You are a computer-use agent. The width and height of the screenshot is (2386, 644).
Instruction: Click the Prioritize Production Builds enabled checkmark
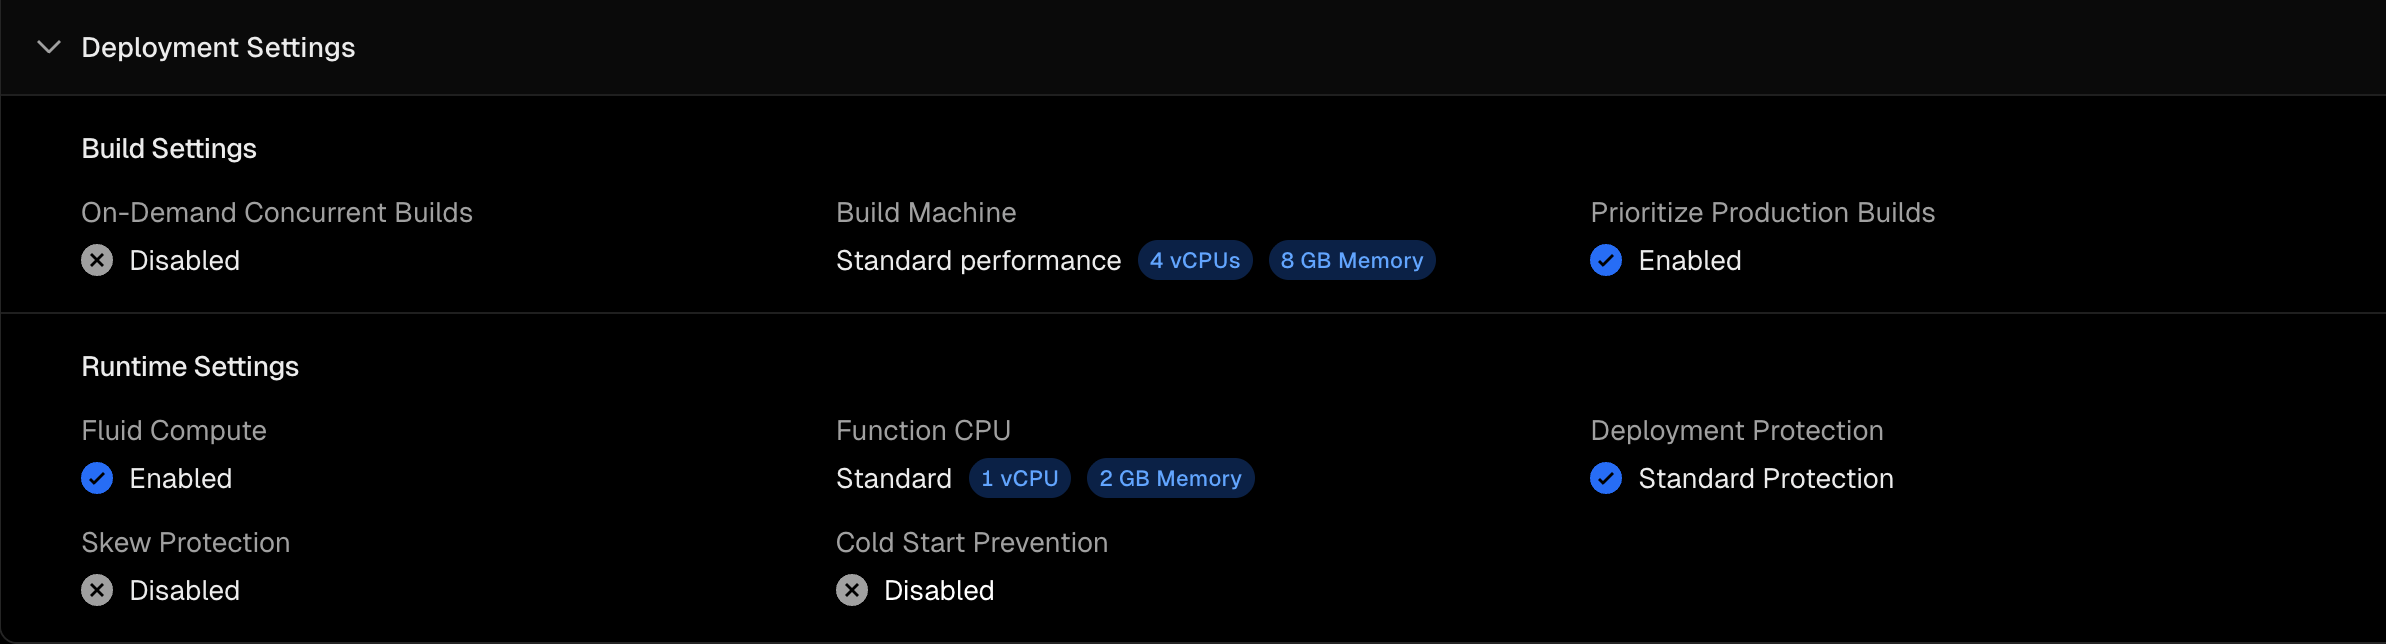coord(1606,260)
